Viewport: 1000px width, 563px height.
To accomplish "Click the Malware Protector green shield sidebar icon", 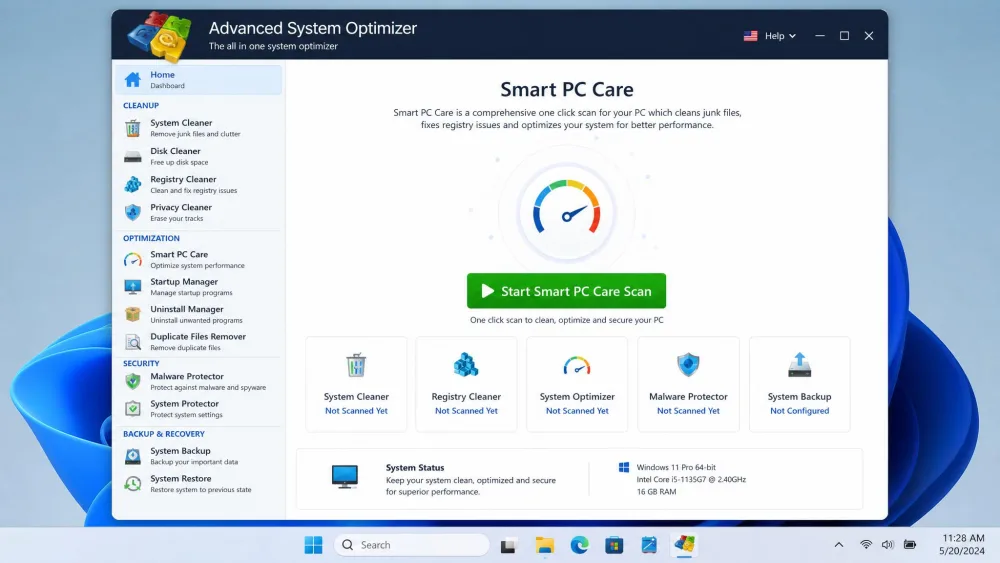I will click(x=133, y=381).
